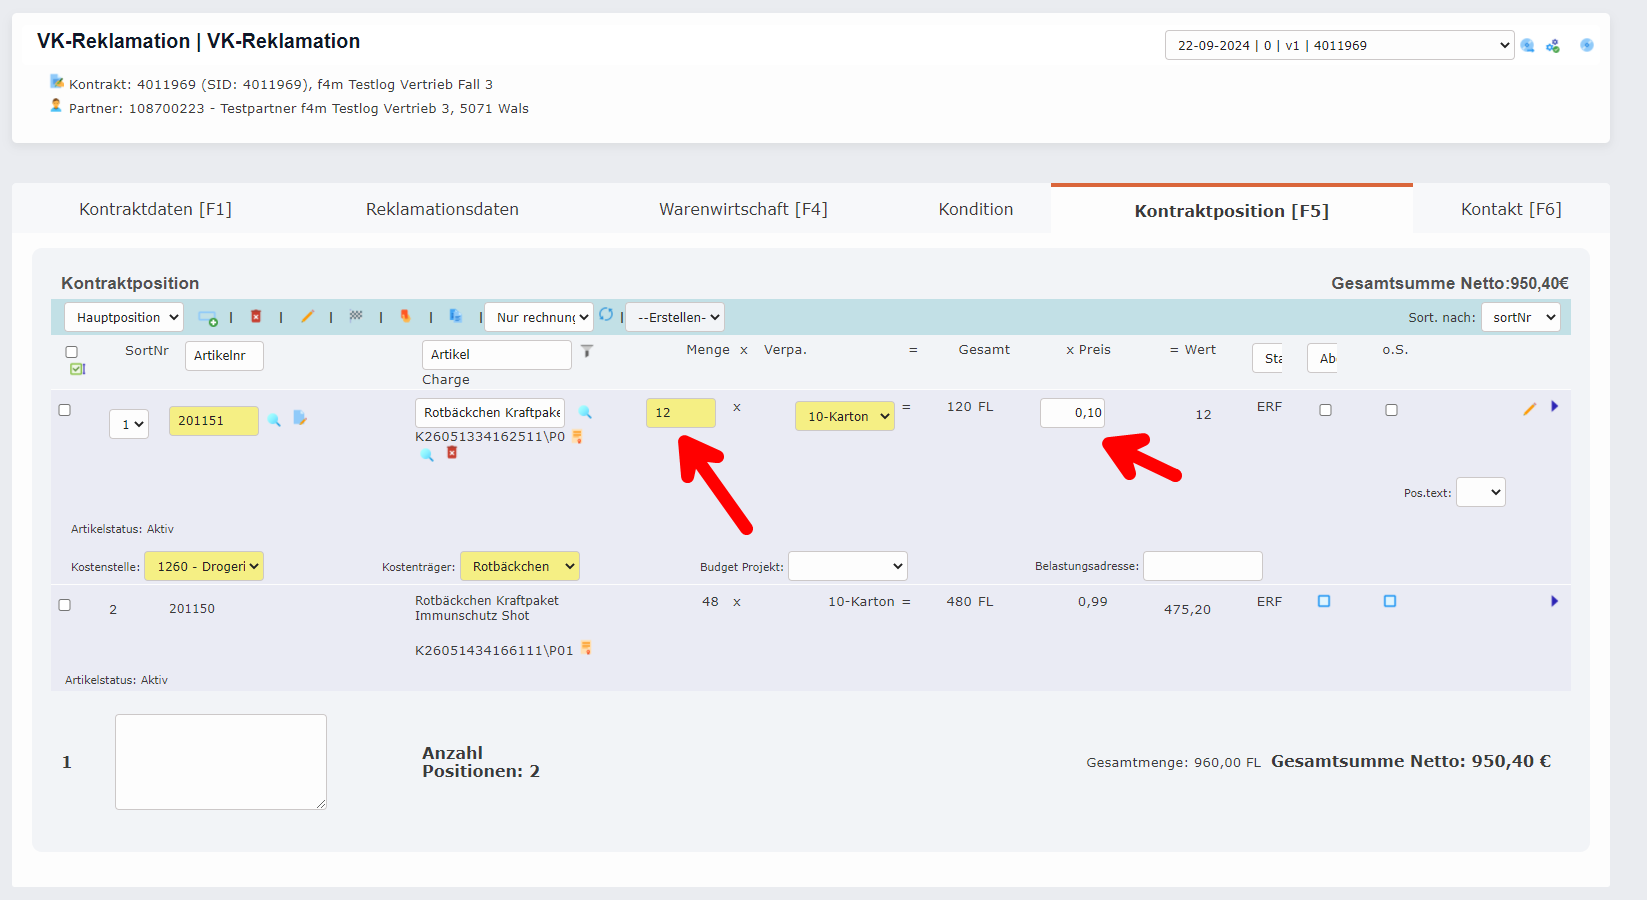Switch to the Warenwirtschaft [F4] tab
Viewport: 1647px width, 900px height.
pyautogui.click(x=743, y=209)
